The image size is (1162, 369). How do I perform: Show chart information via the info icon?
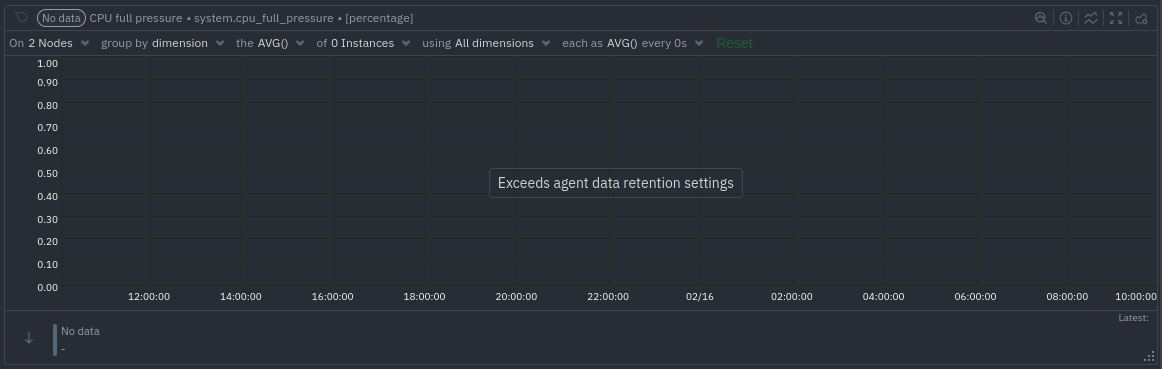1066,18
